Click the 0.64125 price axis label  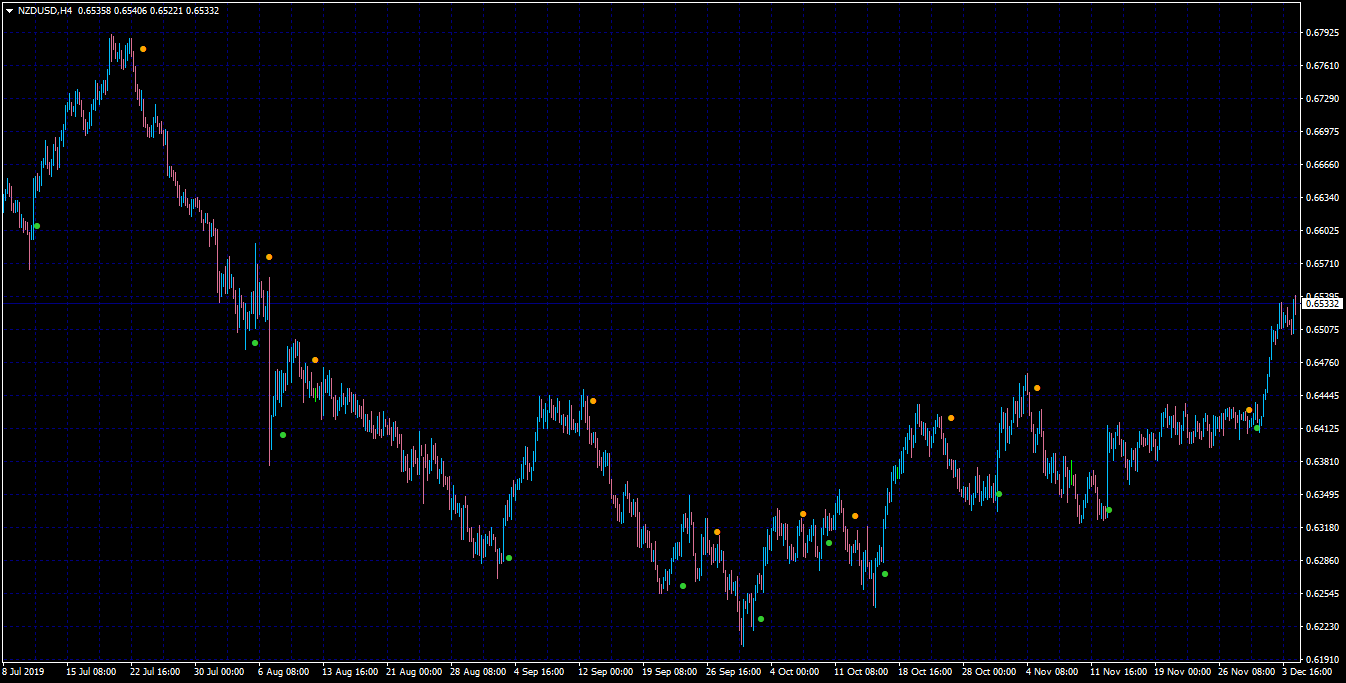pyautogui.click(x=1322, y=429)
